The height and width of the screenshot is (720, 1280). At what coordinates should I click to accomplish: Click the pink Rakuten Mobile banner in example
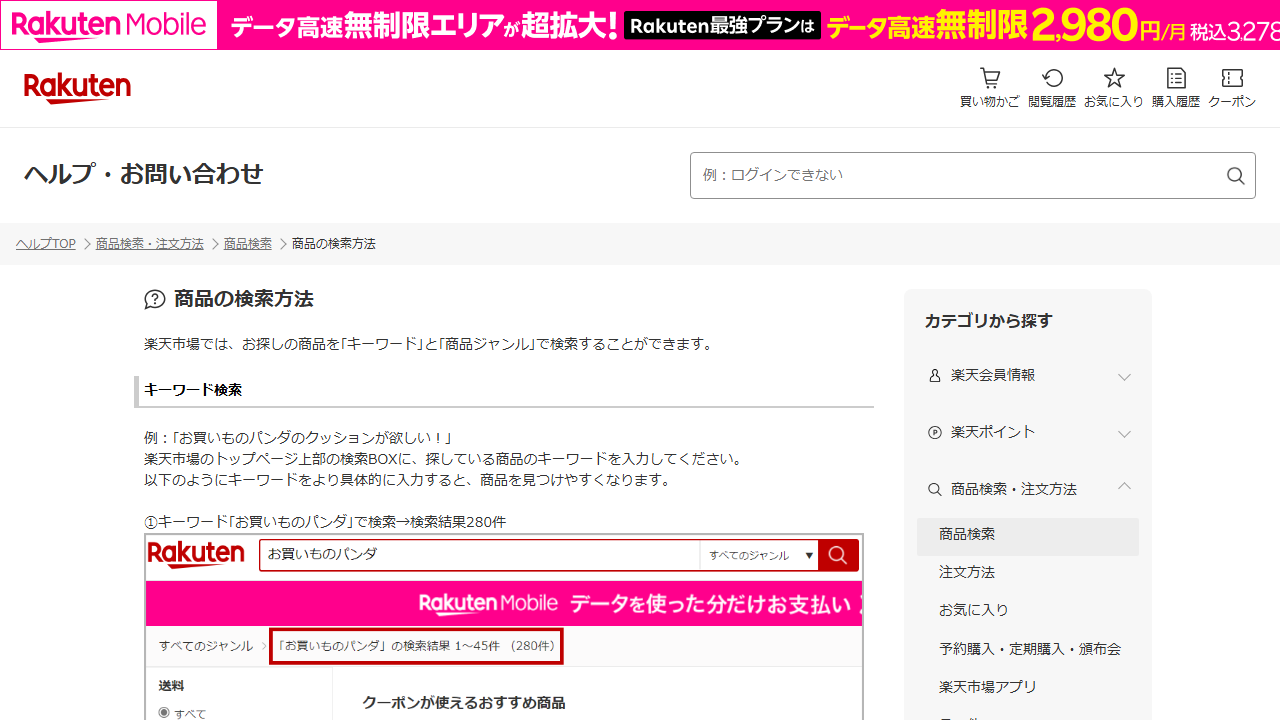(504, 604)
